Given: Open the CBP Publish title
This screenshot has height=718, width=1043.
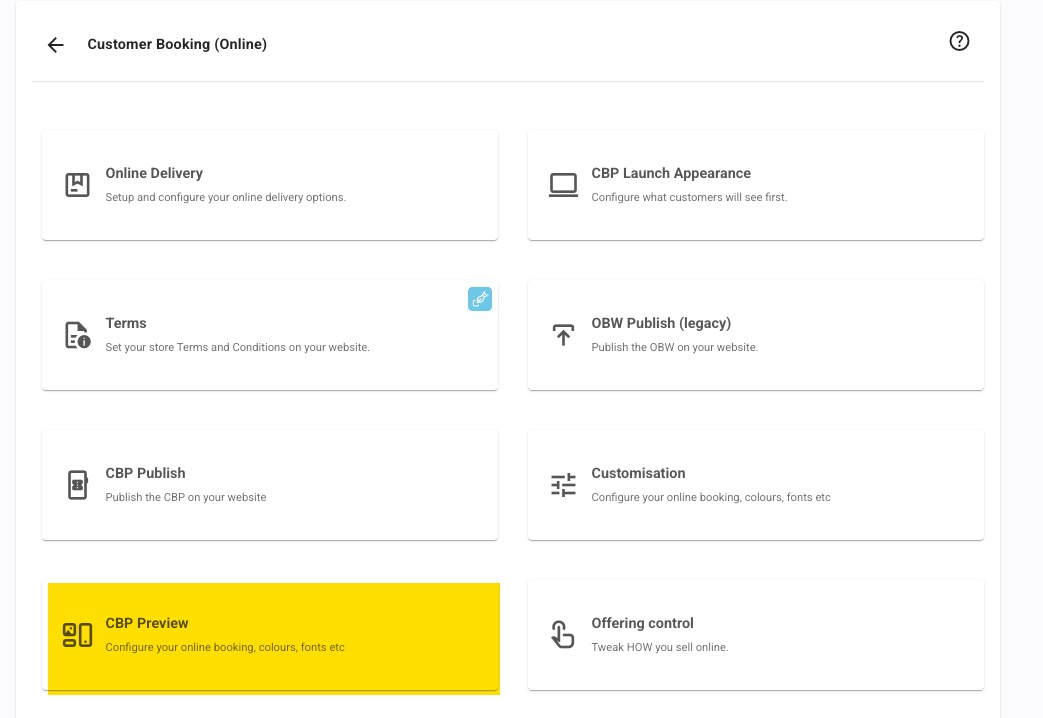Looking at the screenshot, I should (x=145, y=473).
